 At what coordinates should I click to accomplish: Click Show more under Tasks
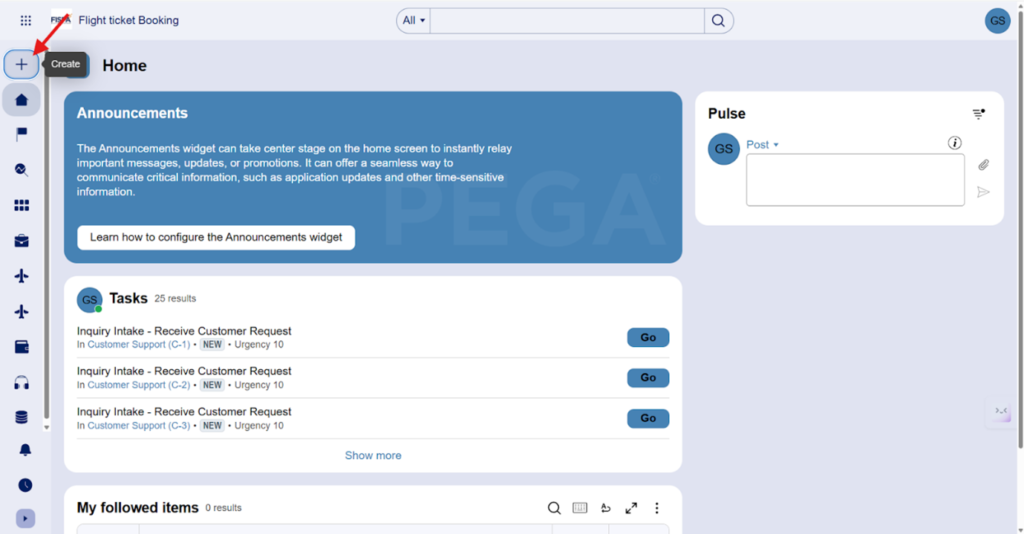pyautogui.click(x=373, y=455)
